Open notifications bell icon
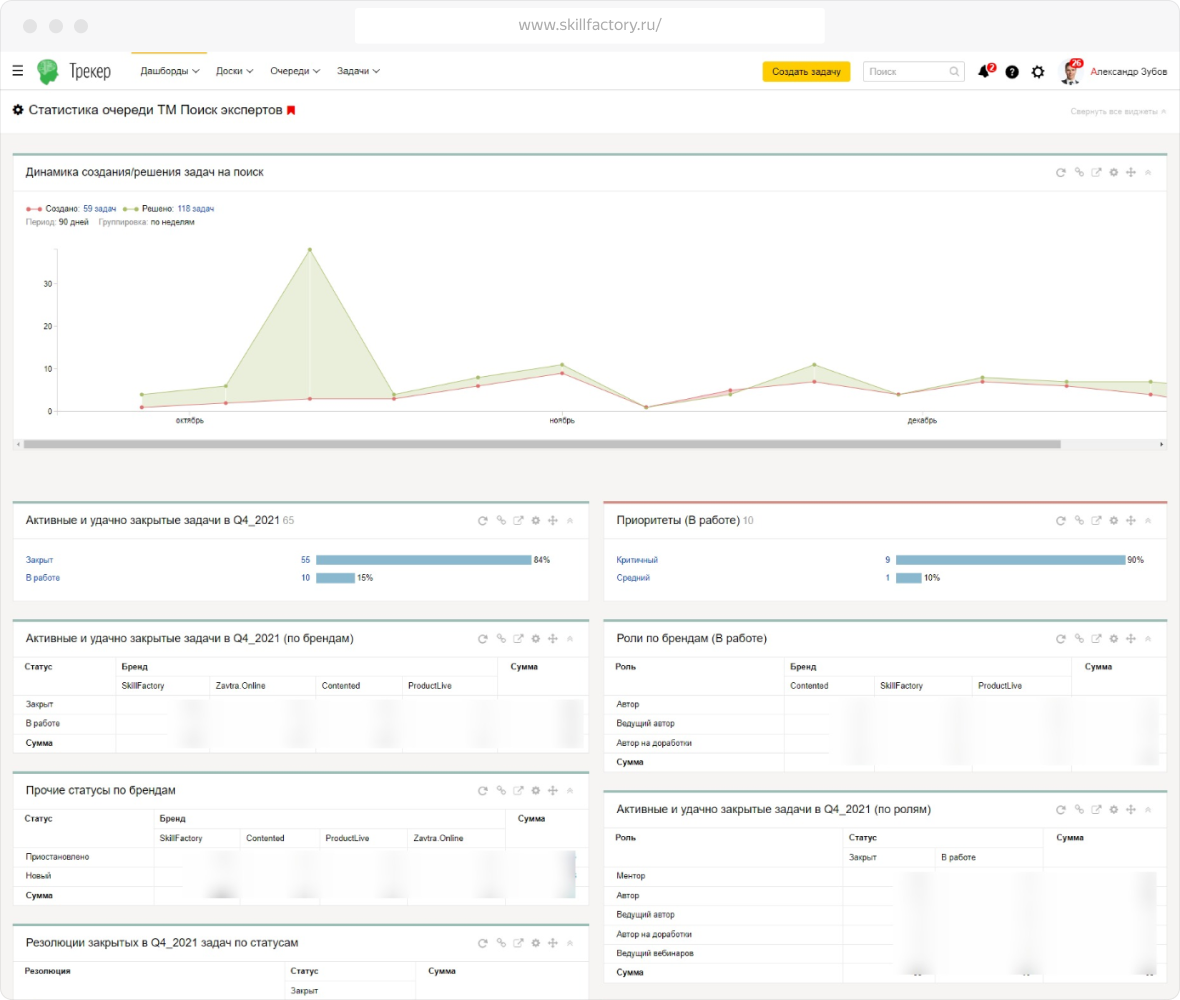The height and width of the screenshot is (1000, 1180). 984,72
